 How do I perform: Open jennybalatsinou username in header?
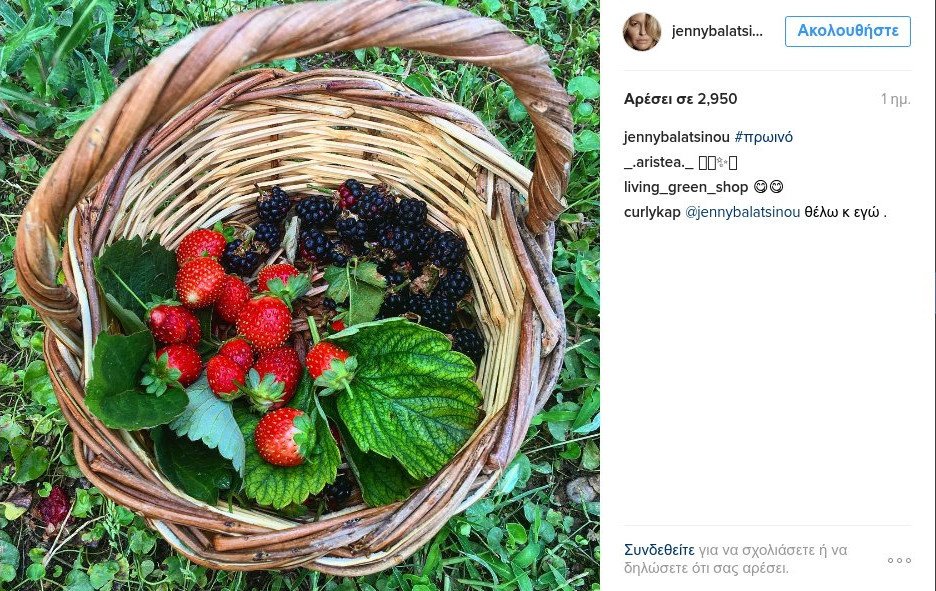(x=717, y=31)
